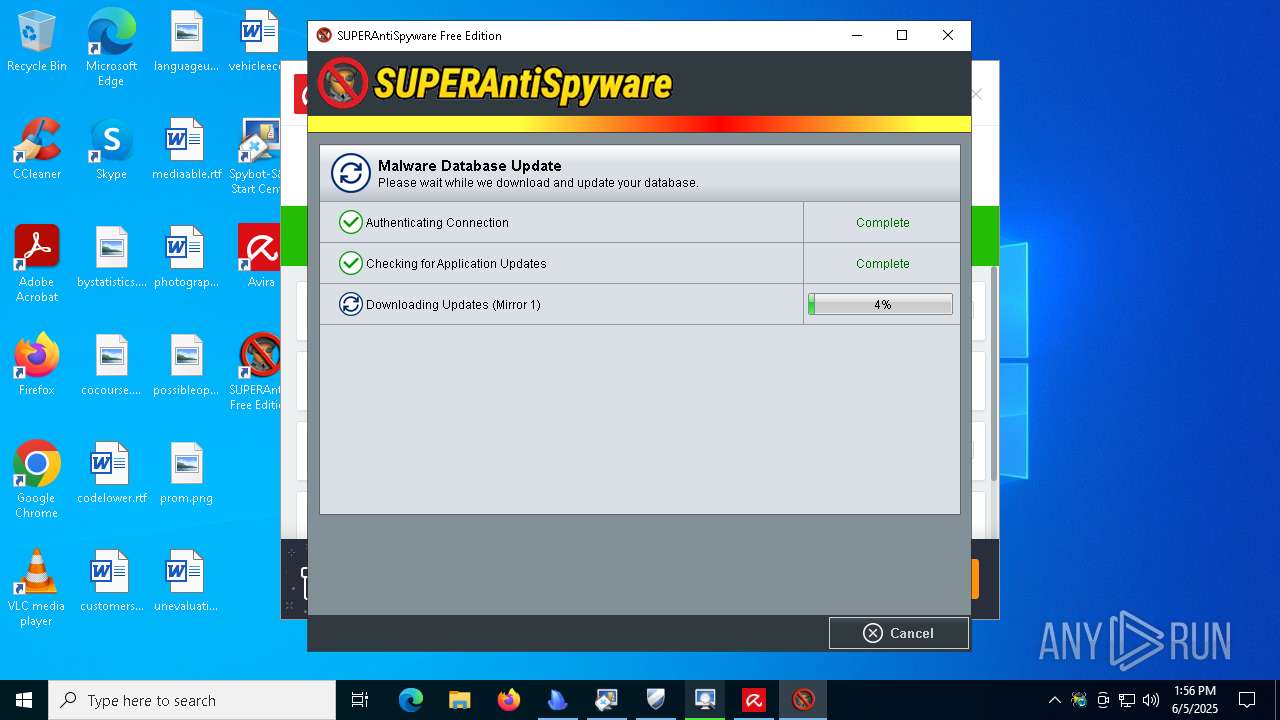Click the SUPERAntiSpyware title bar icon
Viewport: 1280px width, 720px height.
tap(324, 35)
